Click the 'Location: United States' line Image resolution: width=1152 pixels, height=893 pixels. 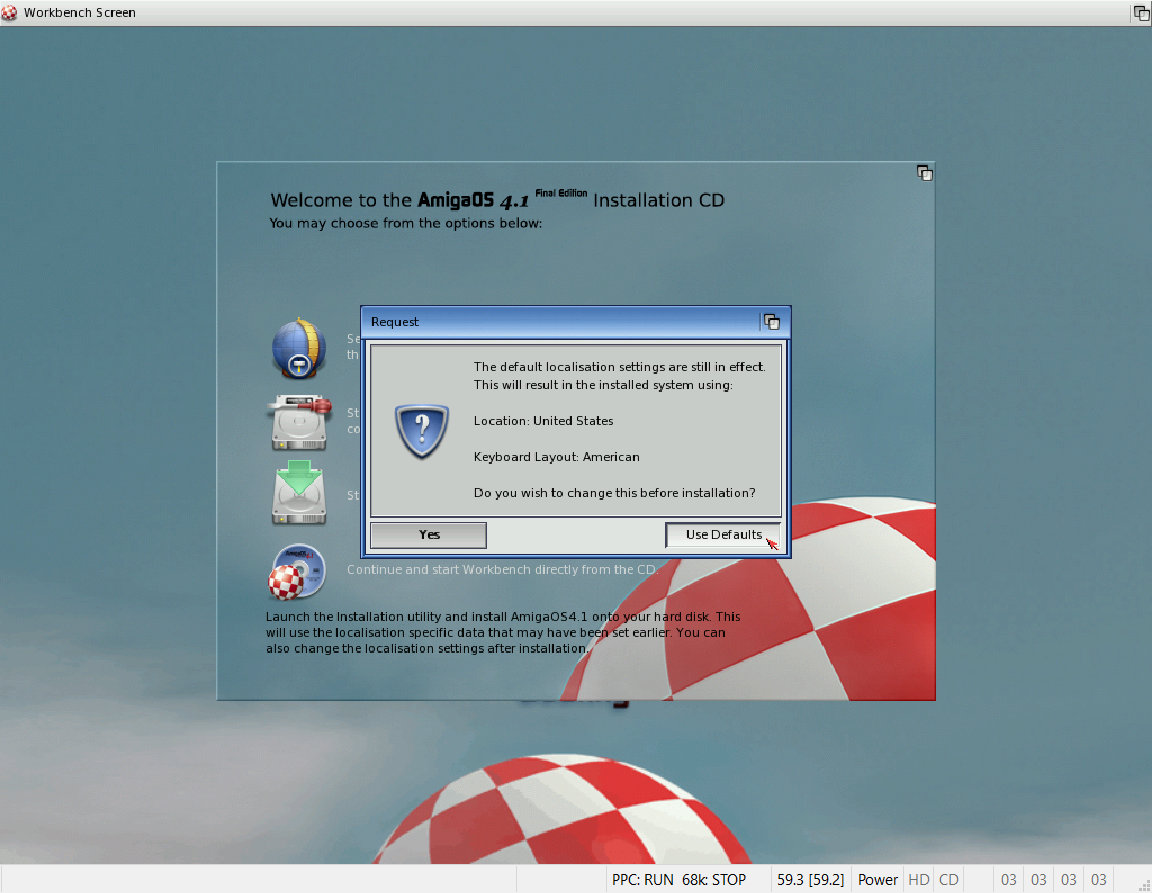coord(543,420)
